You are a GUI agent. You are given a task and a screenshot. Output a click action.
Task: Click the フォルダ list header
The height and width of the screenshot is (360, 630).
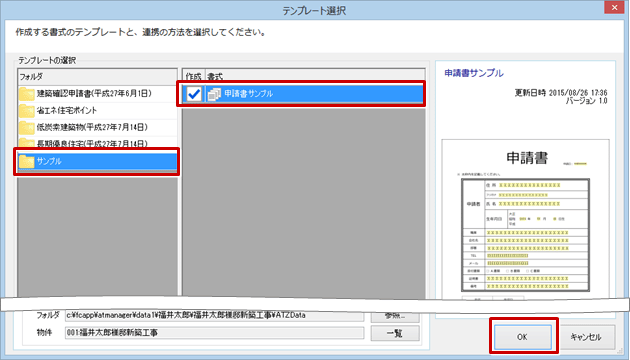[x=97, y=76]
